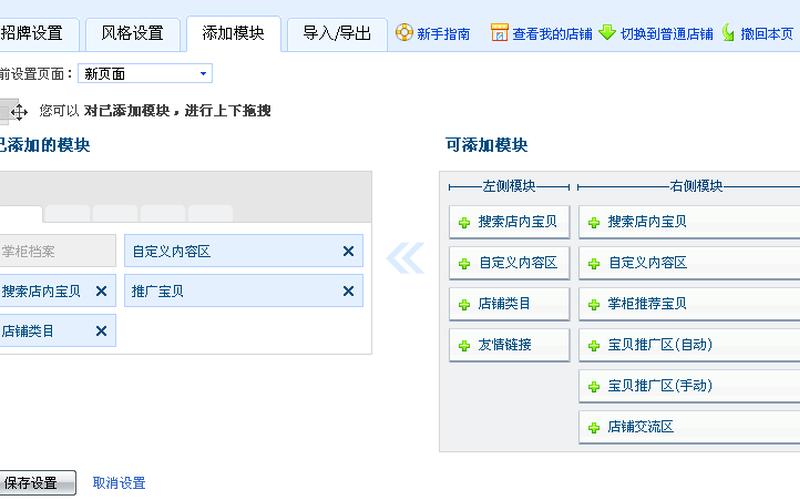Click the 掌柜推荐宝贝 module label
Image resolution: width=800 pixels, height=500 pixels.
pyautogui.click(x=647, y=304)
